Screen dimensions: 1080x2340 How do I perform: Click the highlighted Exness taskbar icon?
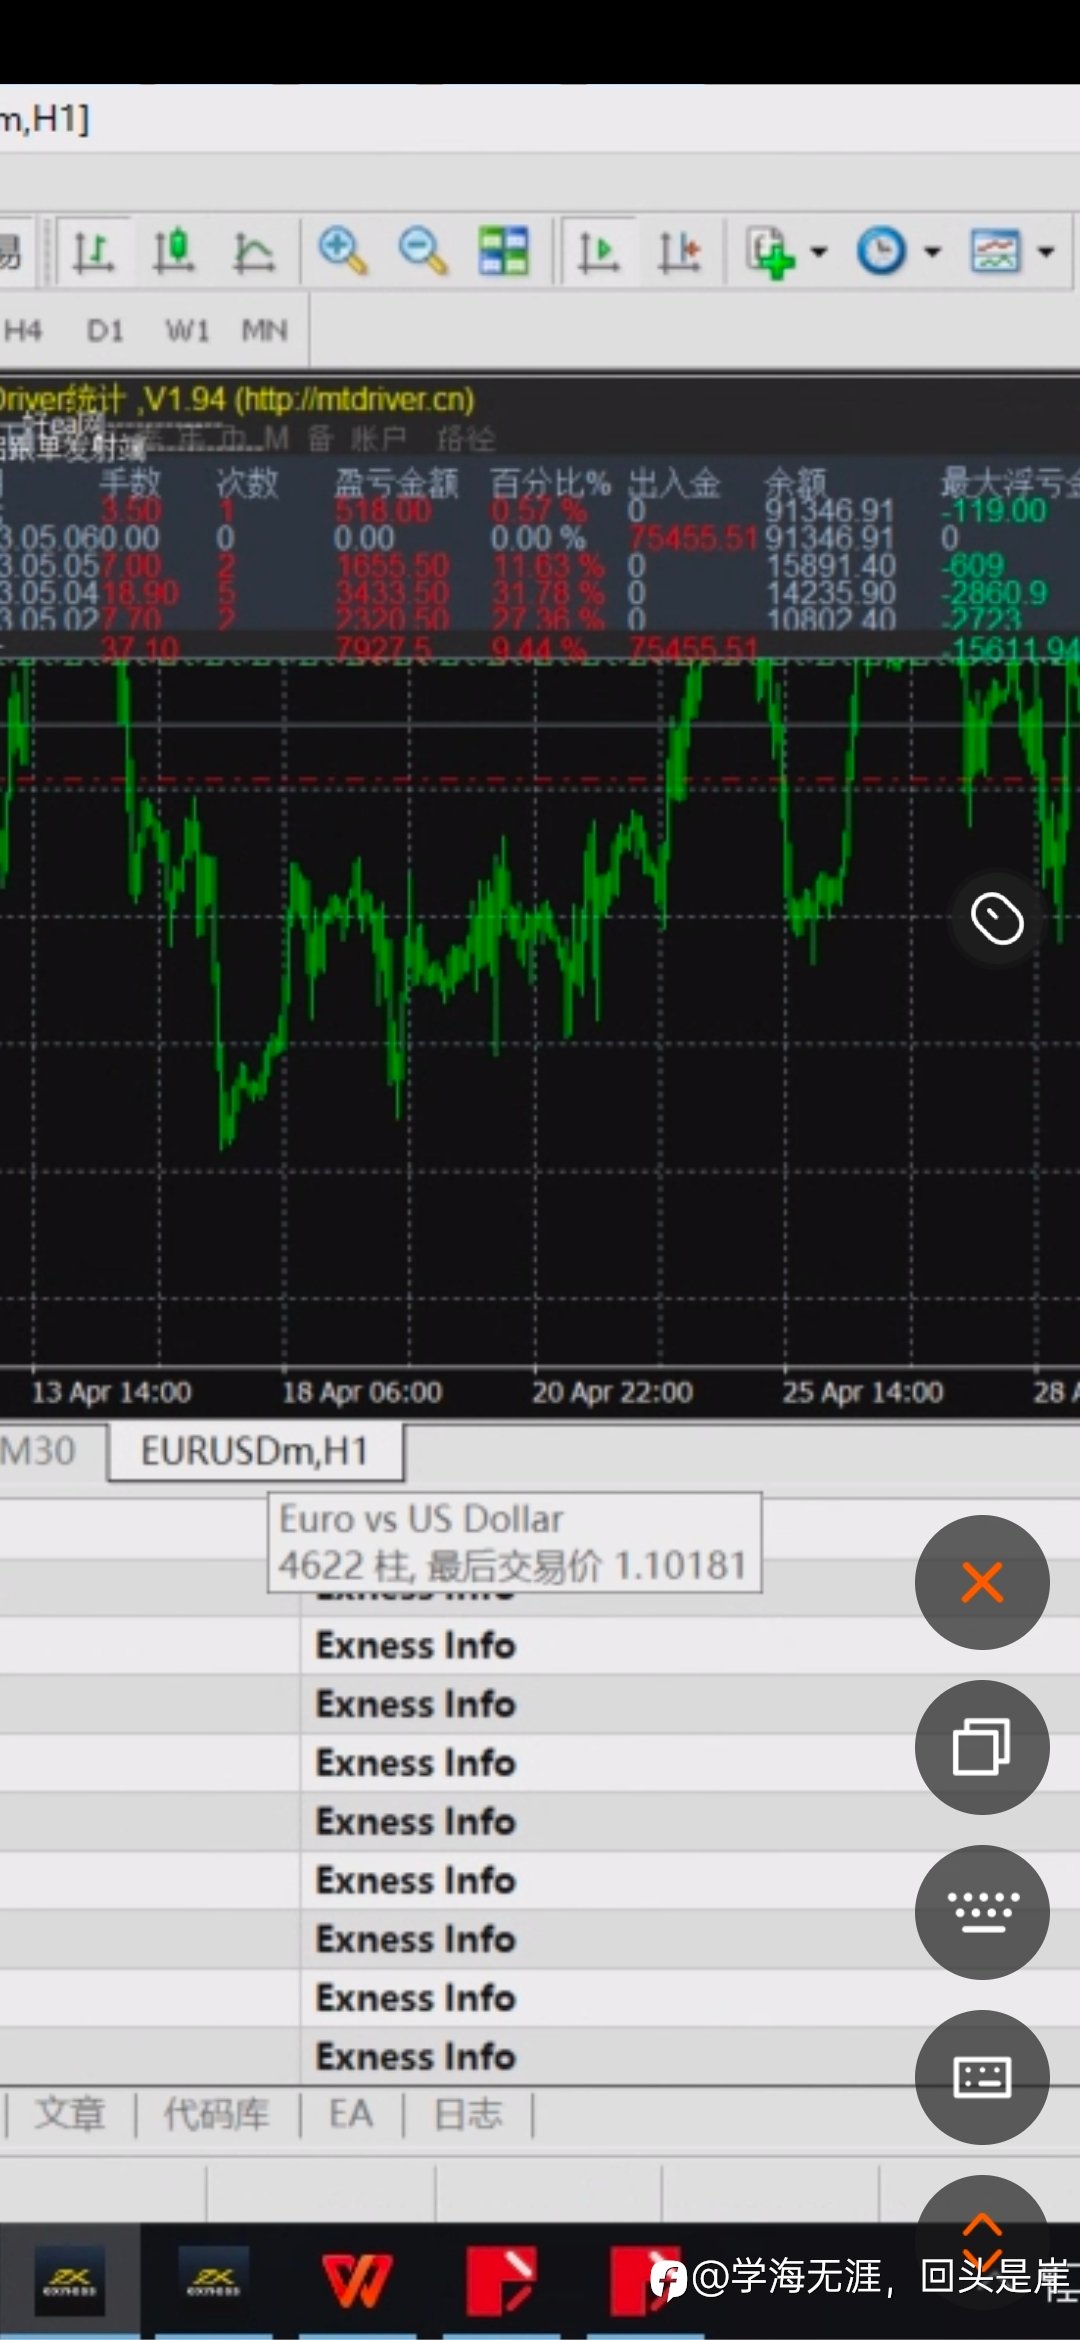point(69,2281)
